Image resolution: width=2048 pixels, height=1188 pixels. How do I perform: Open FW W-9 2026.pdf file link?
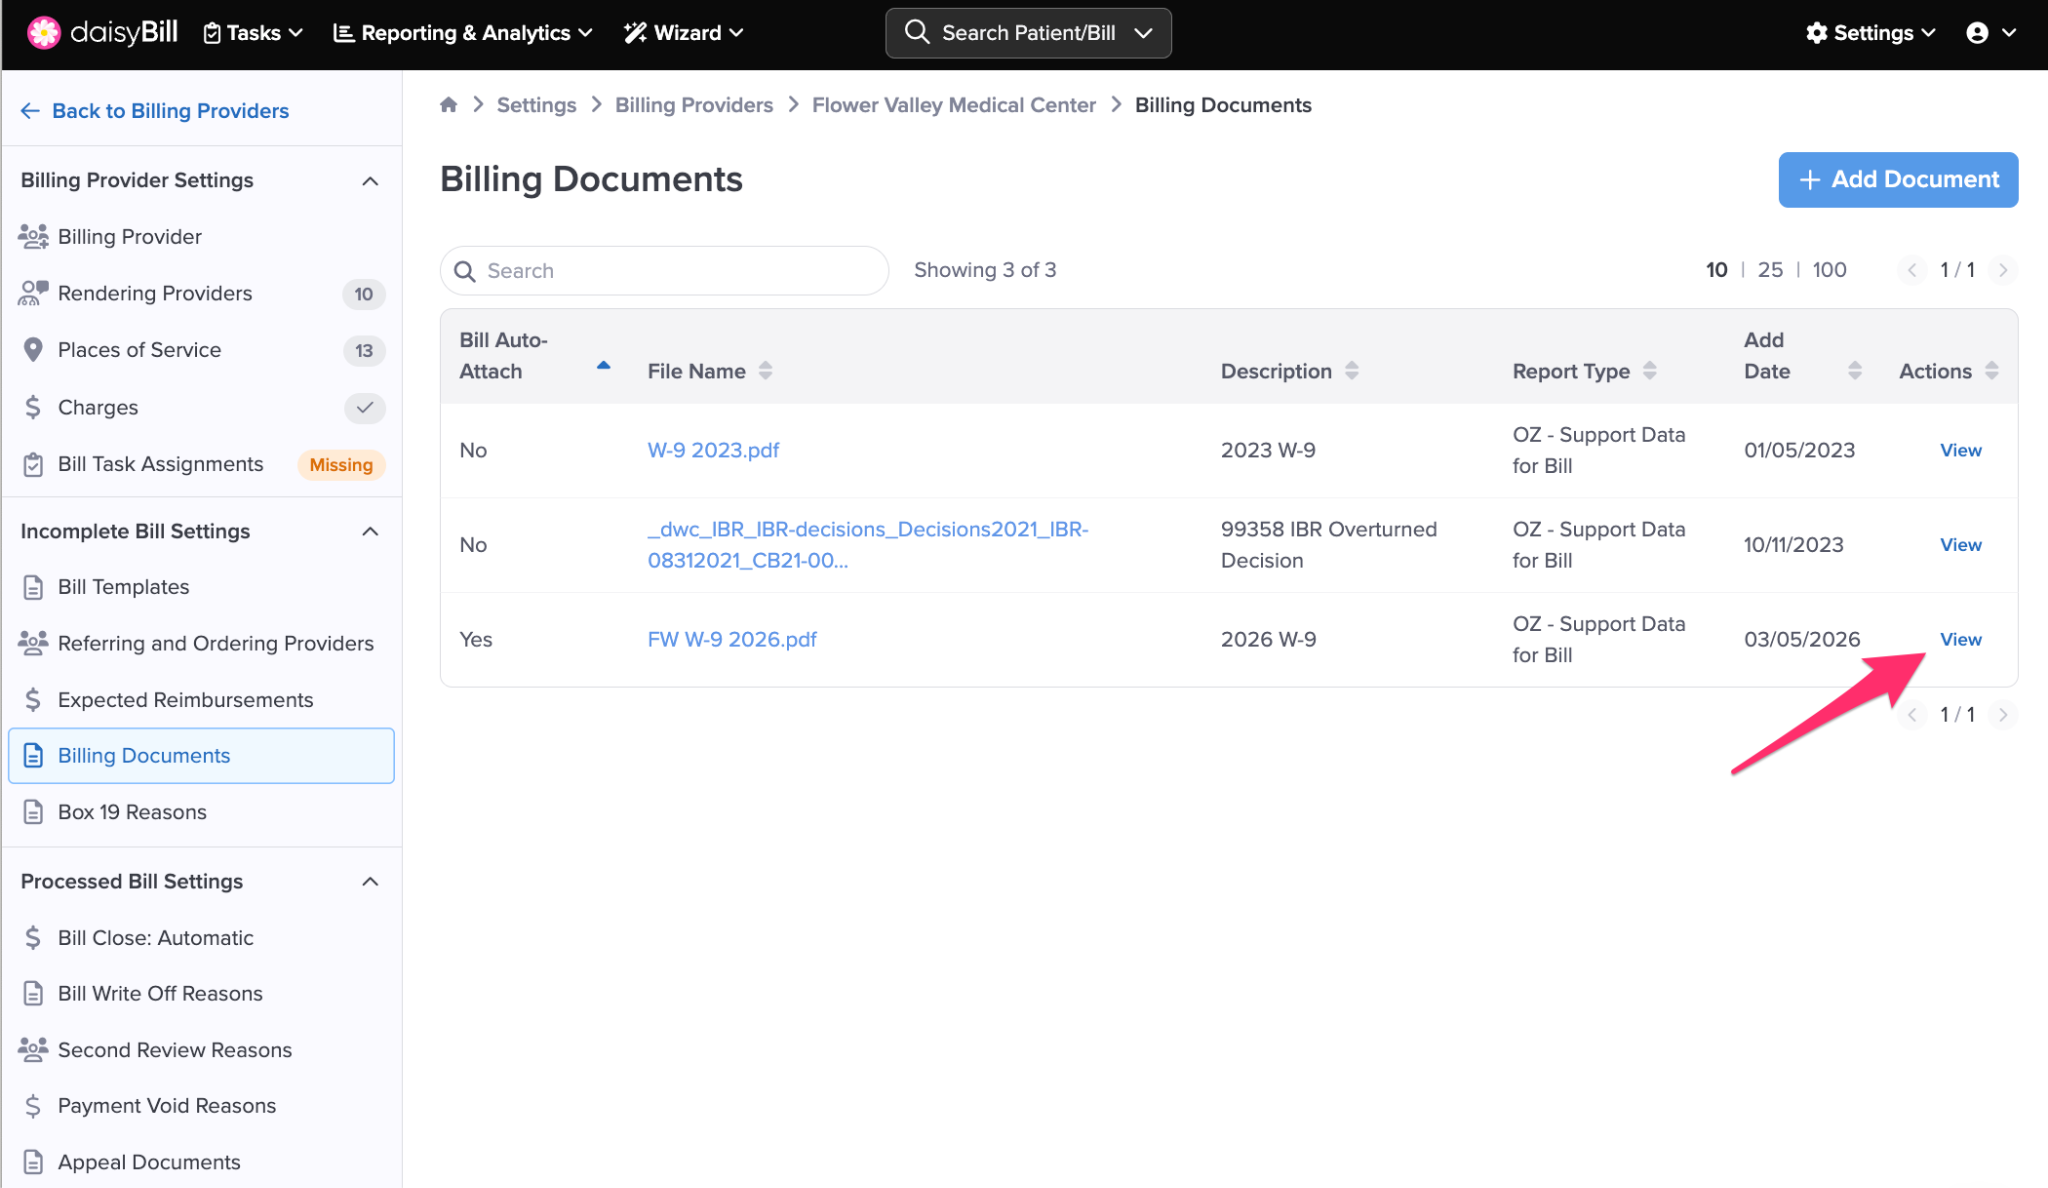(x=732, y=639)
